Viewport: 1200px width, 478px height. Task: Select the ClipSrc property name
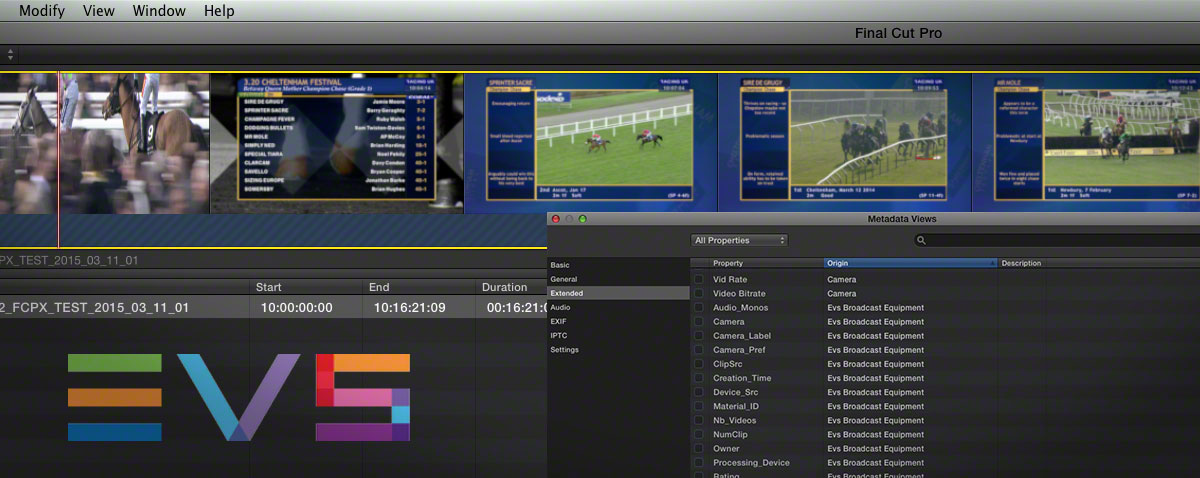[728, 364]
